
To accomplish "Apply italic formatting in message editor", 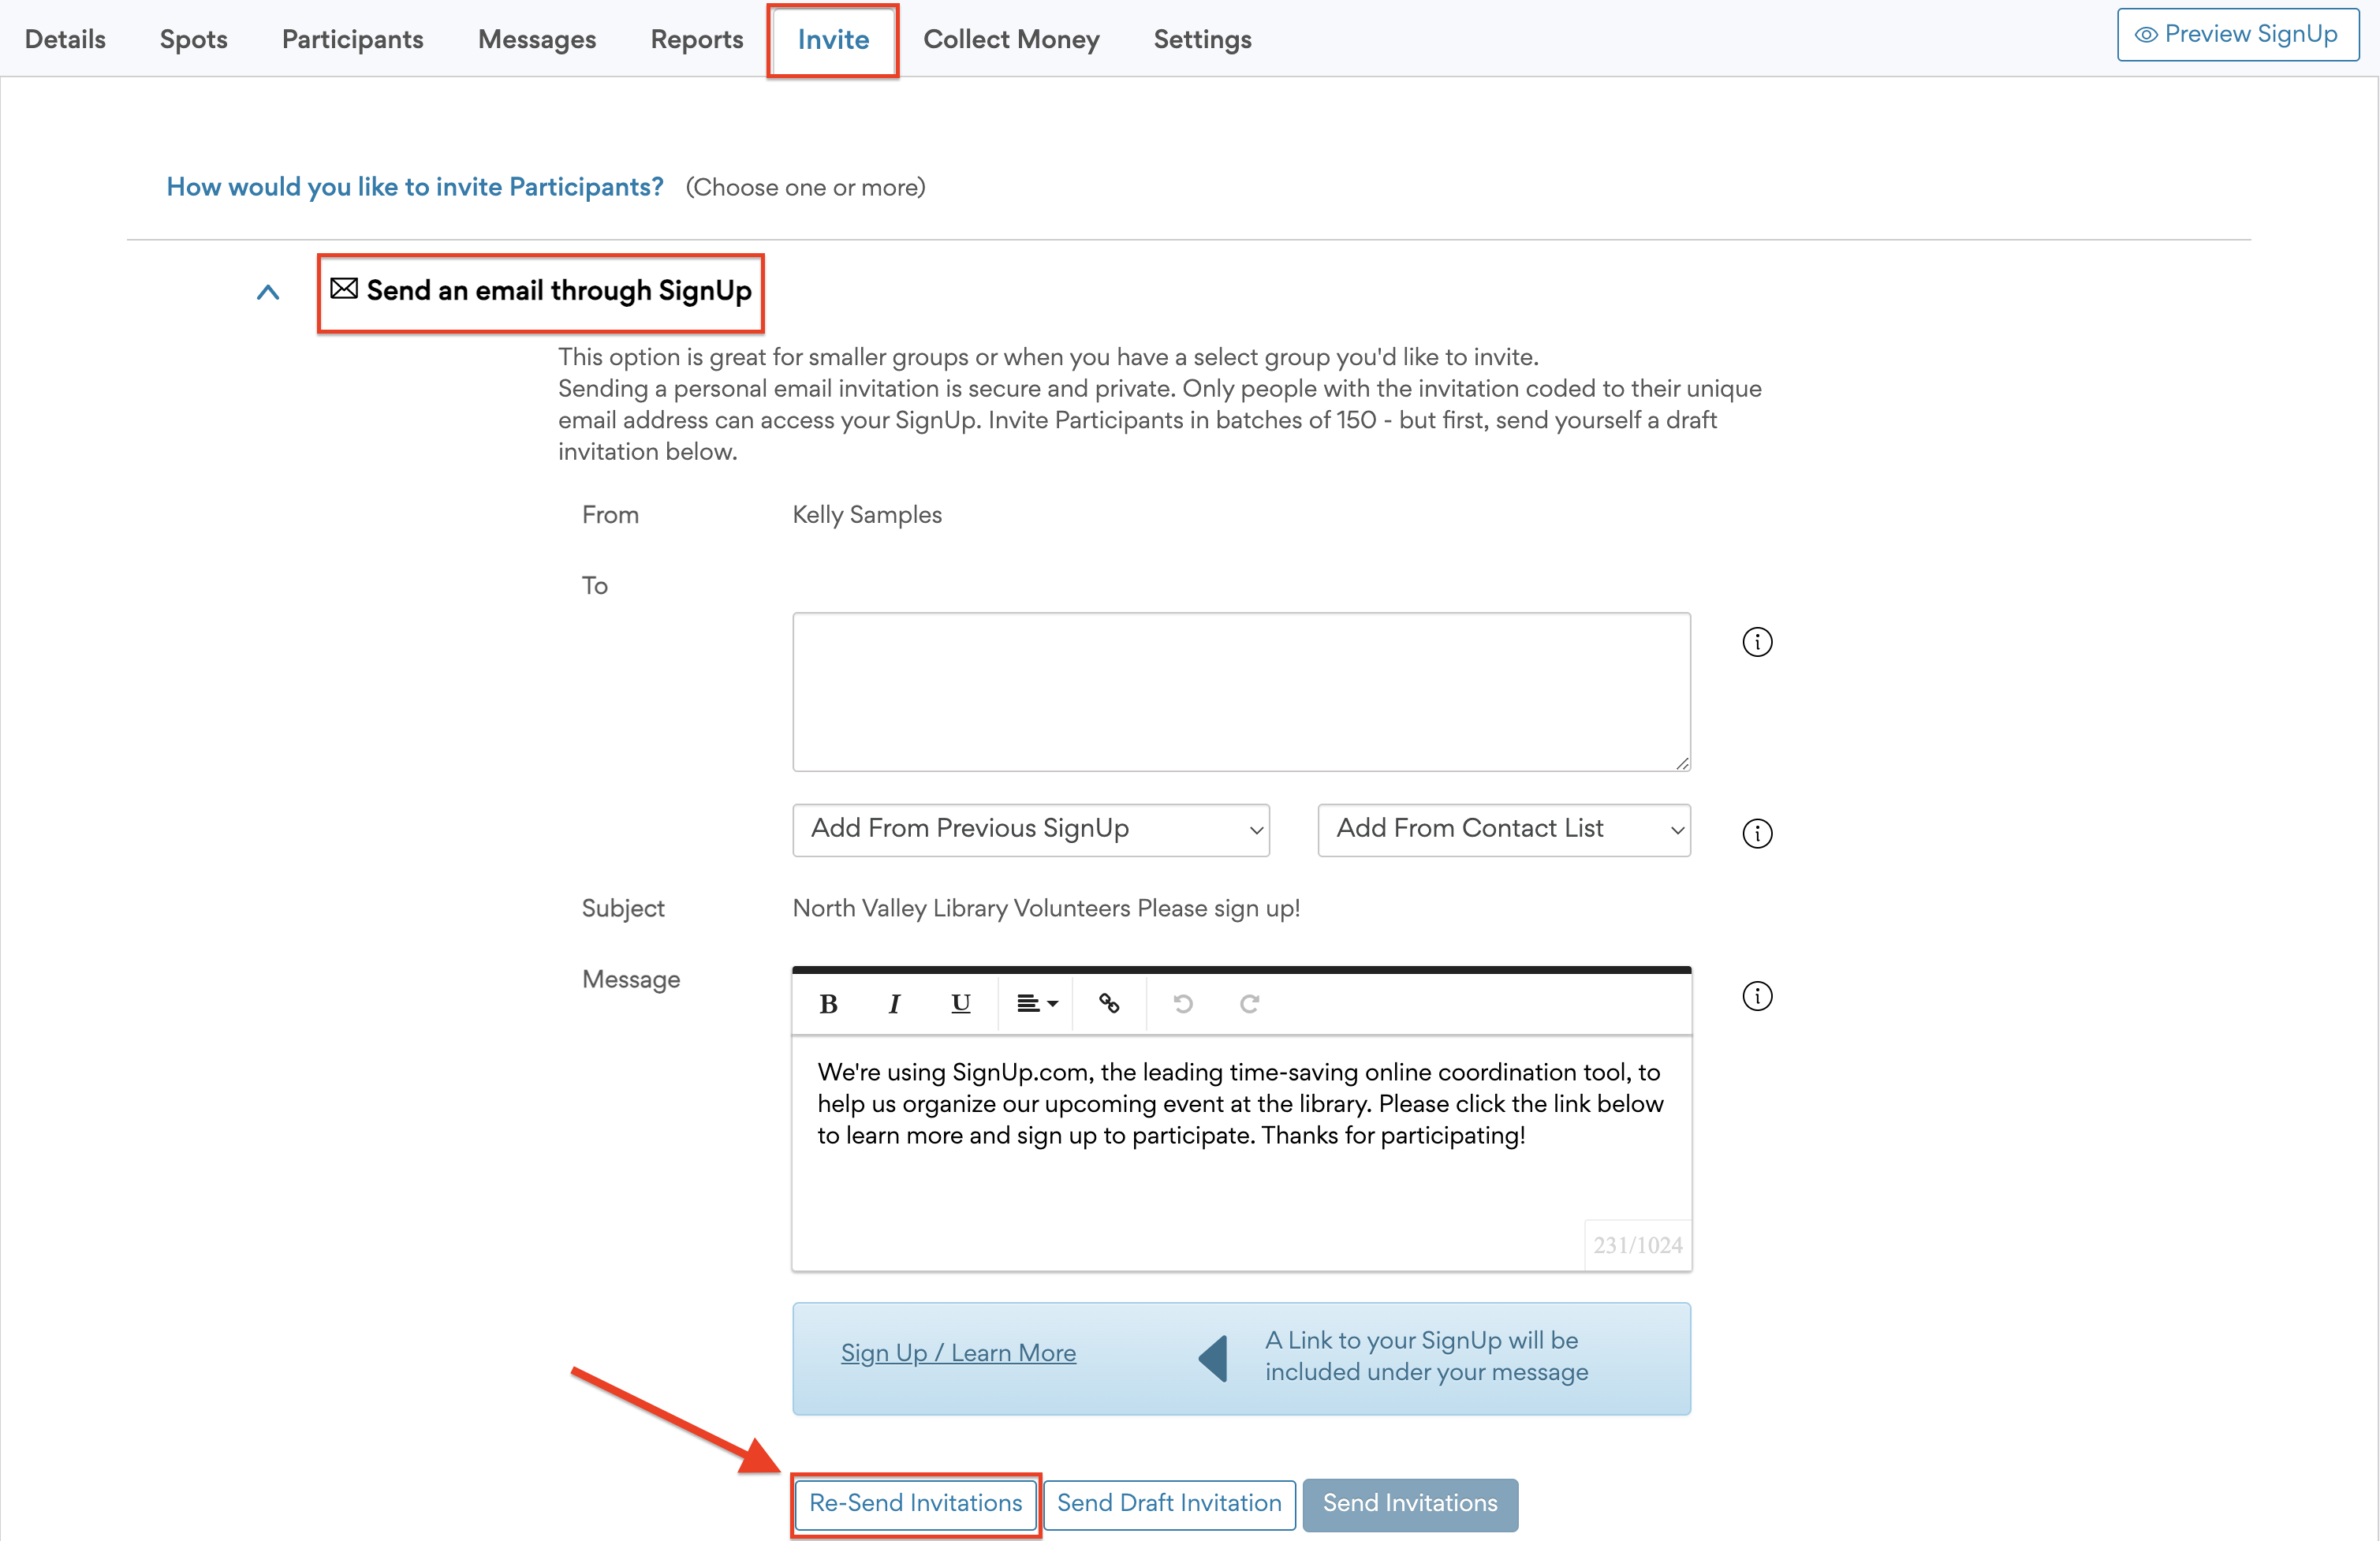I will coord(894,1003).
